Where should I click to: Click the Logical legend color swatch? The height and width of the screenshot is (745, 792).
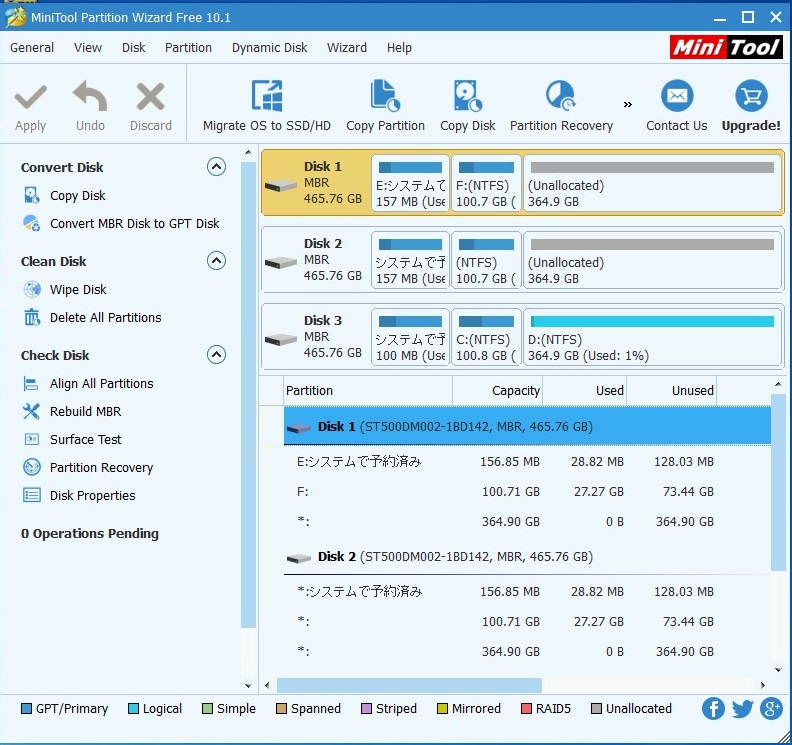[x=133, y=709]
